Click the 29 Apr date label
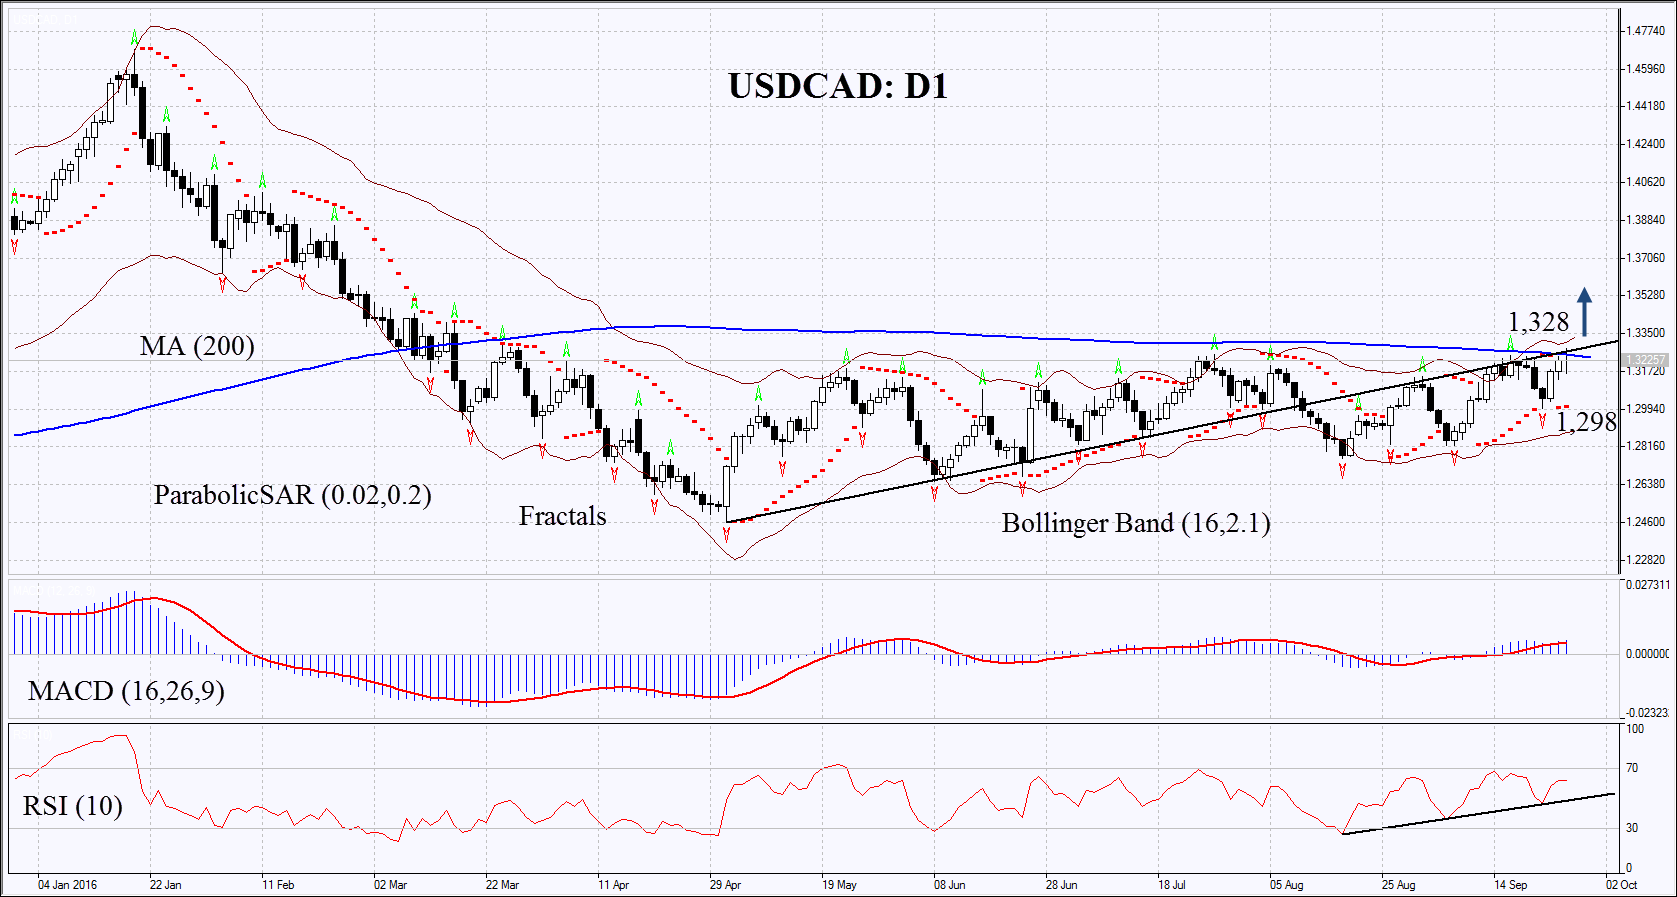This screenshot has width=1677, height=897. click(x=725, y=885)
